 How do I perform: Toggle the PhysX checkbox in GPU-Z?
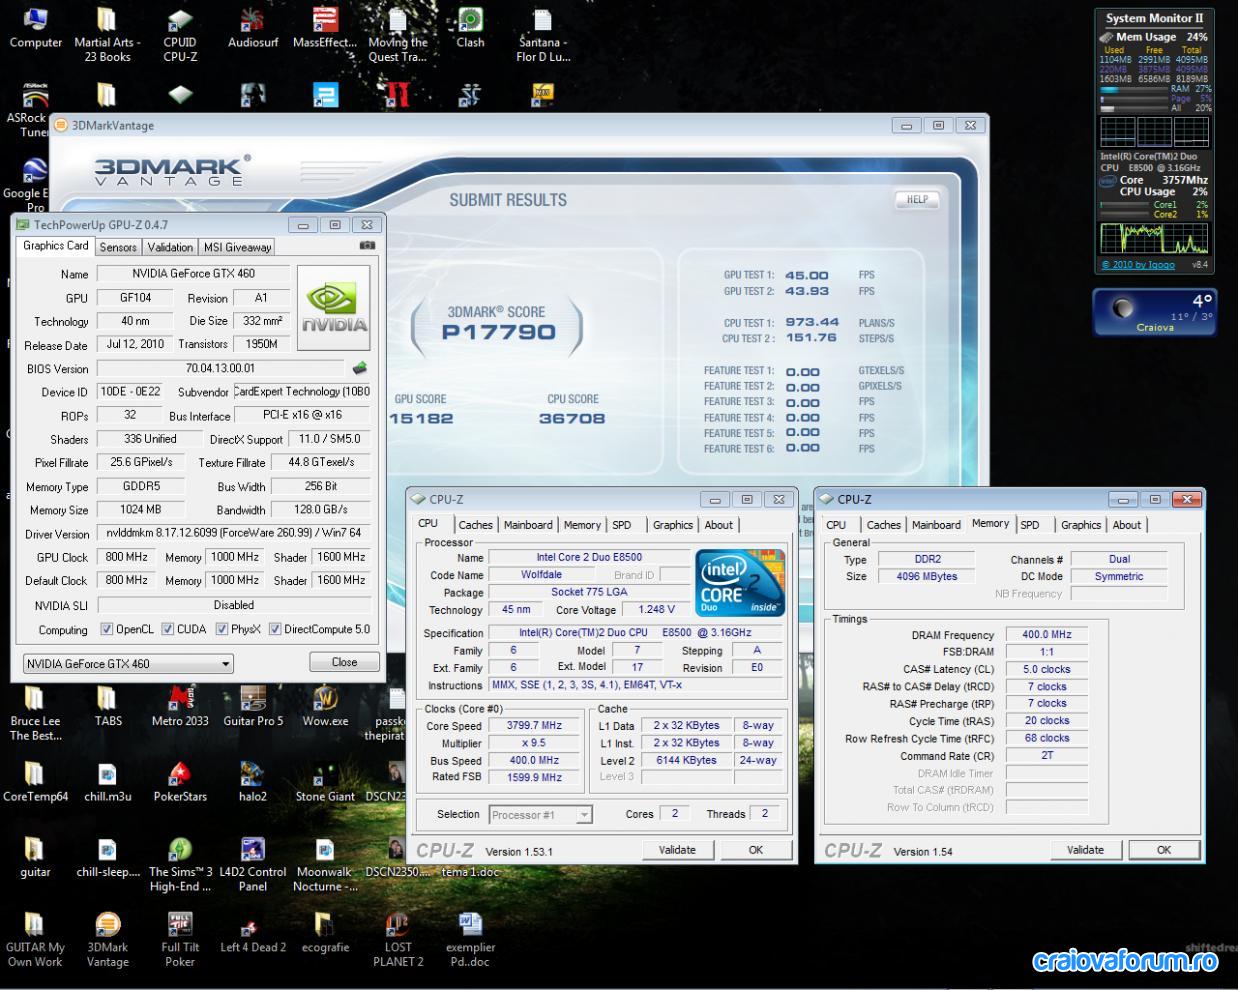(x=221, y=629)
